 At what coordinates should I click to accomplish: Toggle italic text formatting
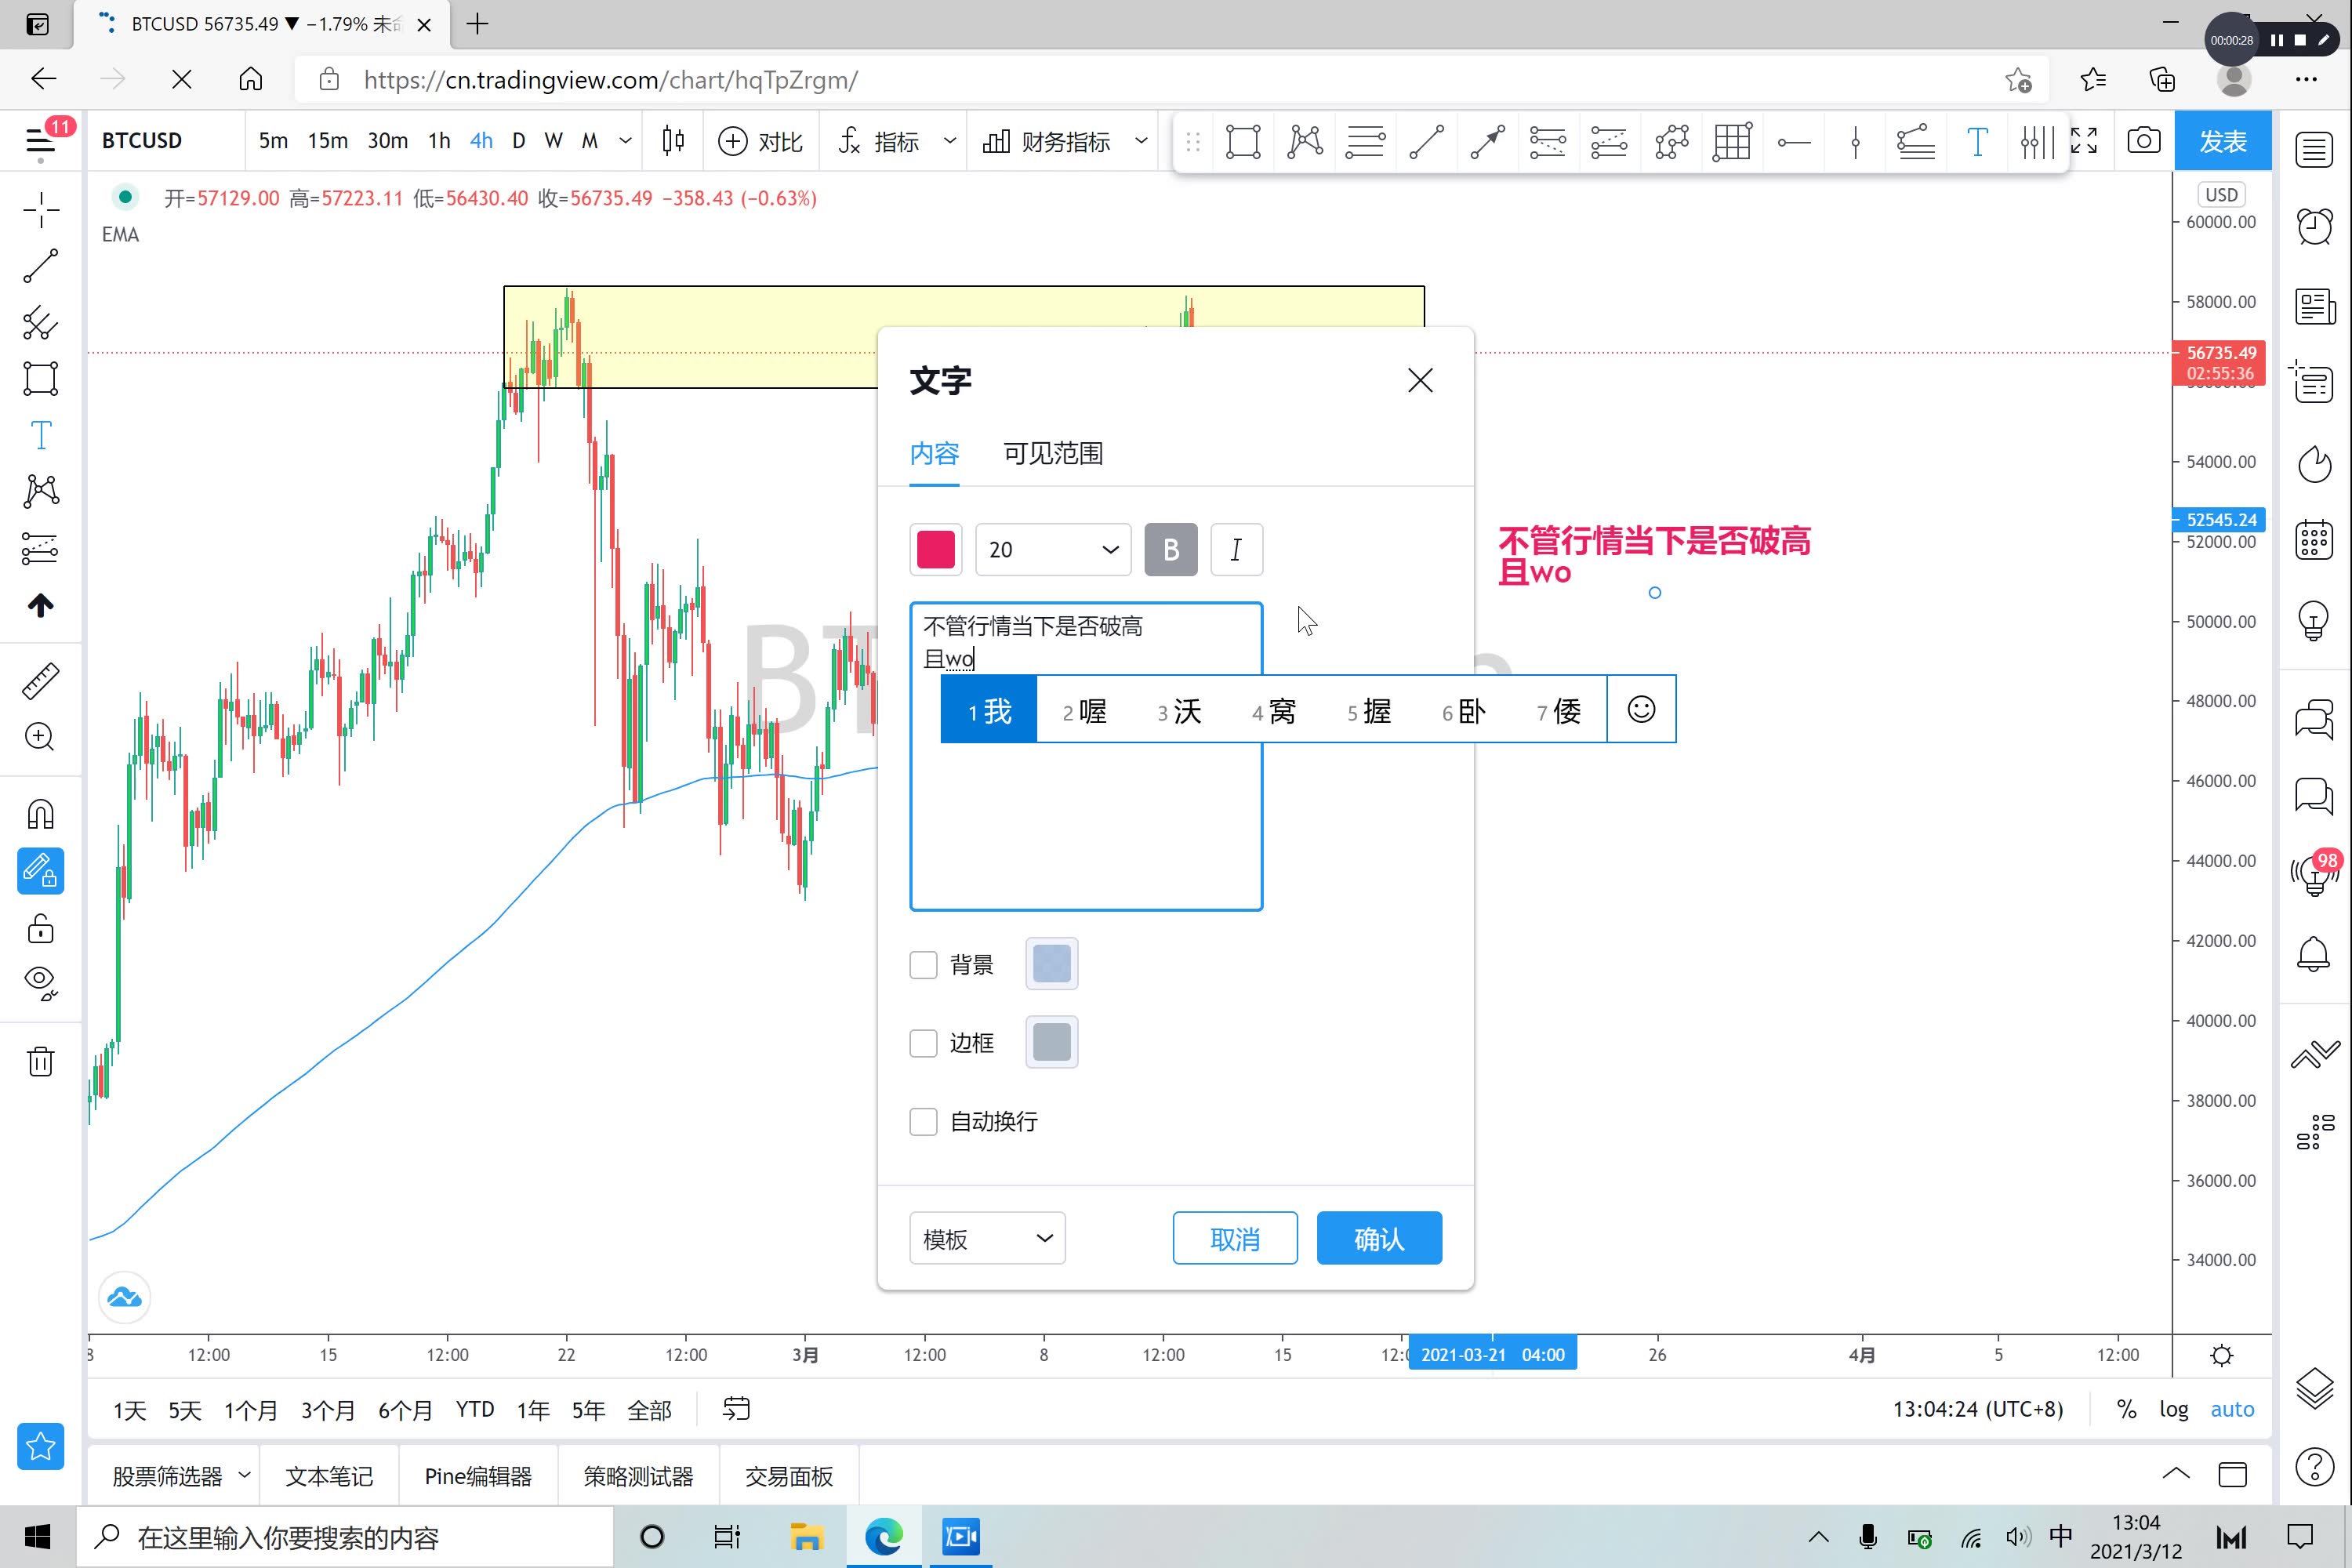click(1237, 550)
